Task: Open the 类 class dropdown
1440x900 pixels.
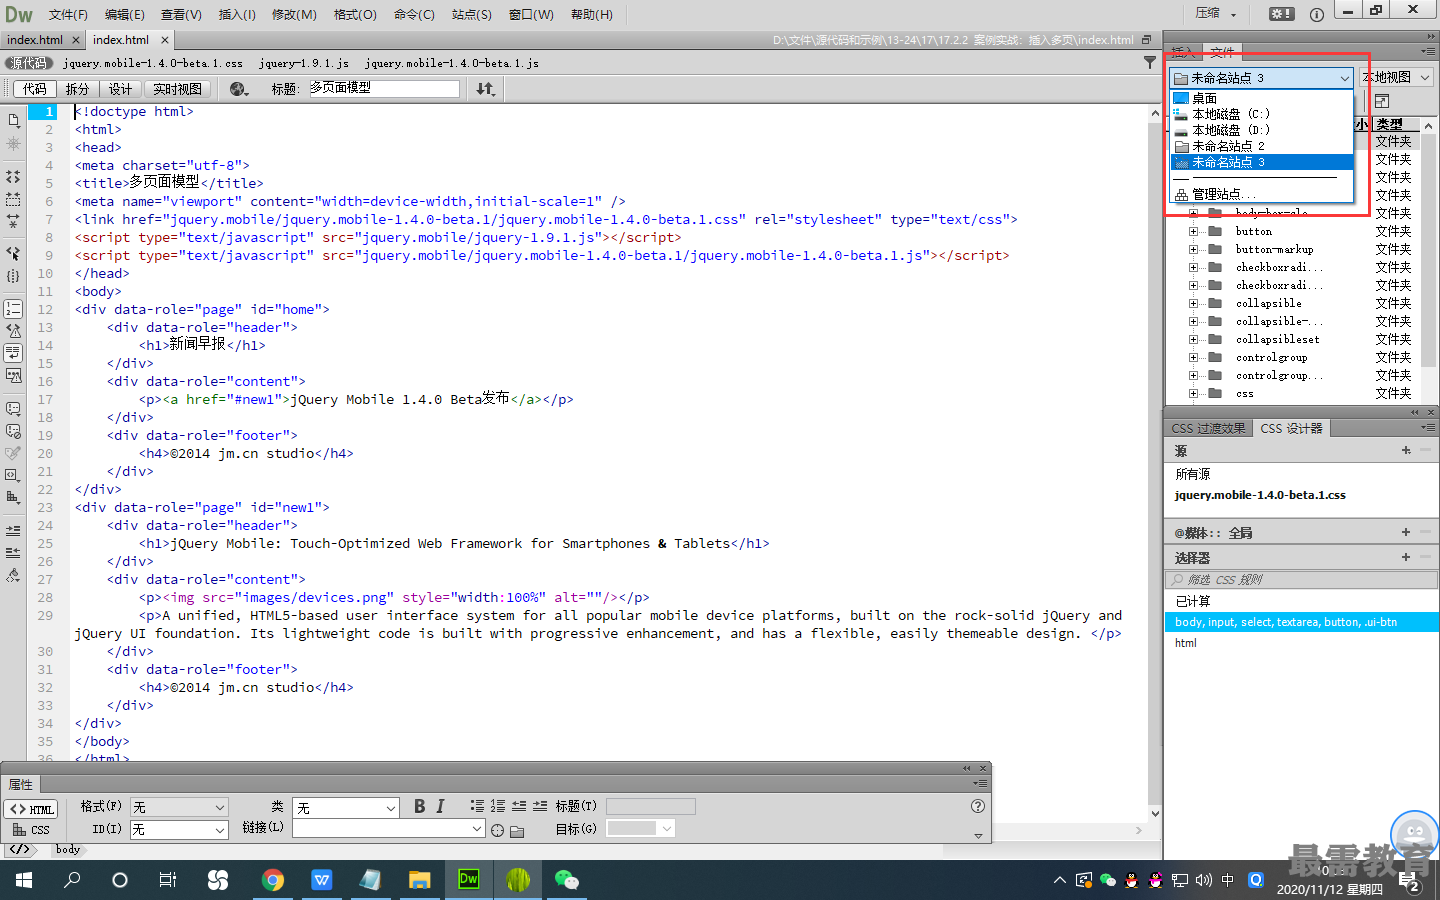Action: coord(346,807)
